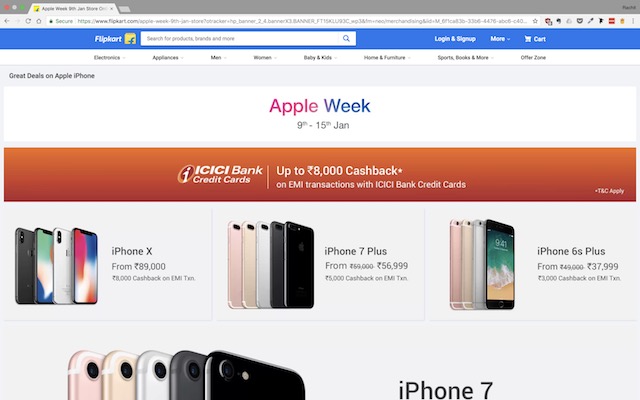The image size is (640, 400).
Task: Bookmark page with star icon
Action: tap(535, 21)
